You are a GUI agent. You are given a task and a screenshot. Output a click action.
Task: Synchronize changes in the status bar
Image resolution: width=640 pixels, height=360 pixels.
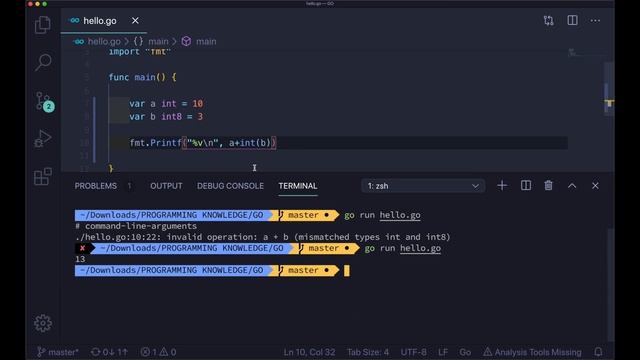[109, 352]
